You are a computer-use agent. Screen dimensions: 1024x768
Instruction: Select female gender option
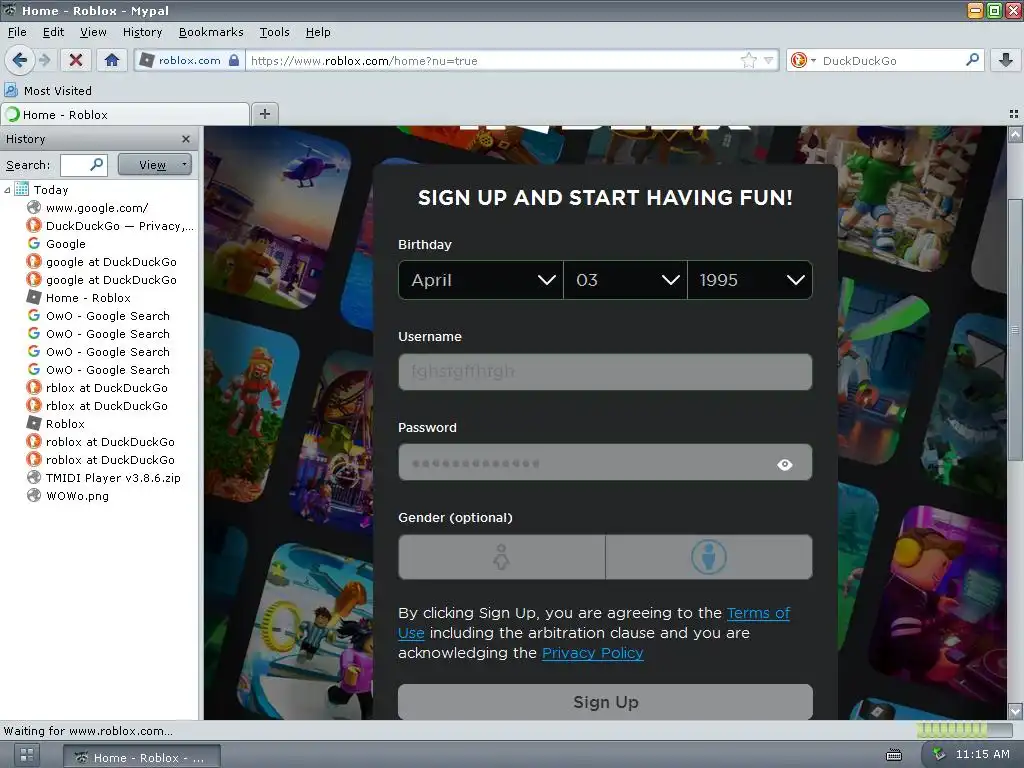502,557
